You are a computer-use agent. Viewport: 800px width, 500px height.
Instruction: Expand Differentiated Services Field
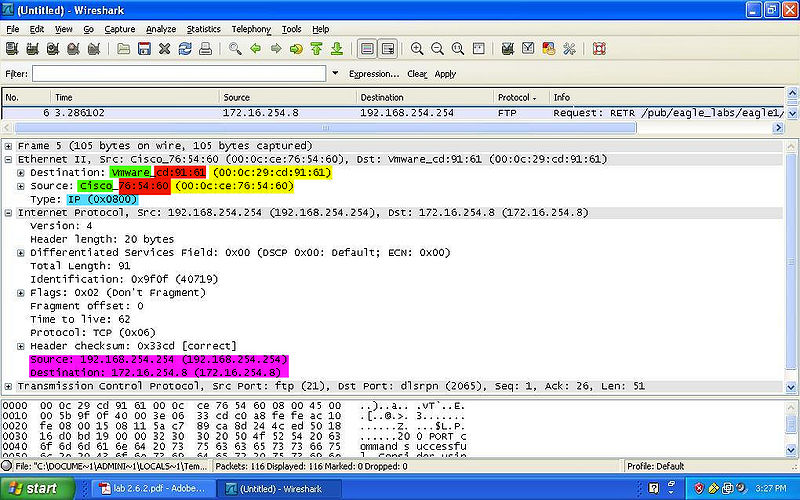21,253
